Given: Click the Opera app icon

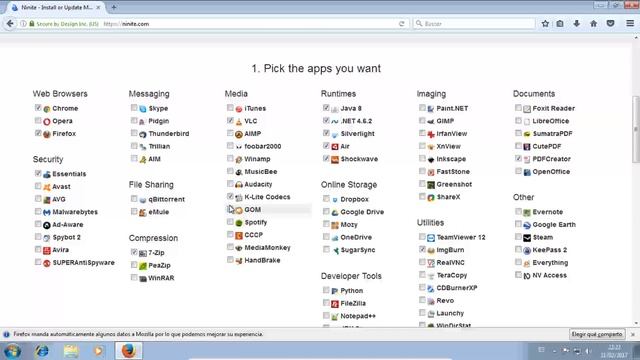Looking at the screenshot, I should [47, 121].
